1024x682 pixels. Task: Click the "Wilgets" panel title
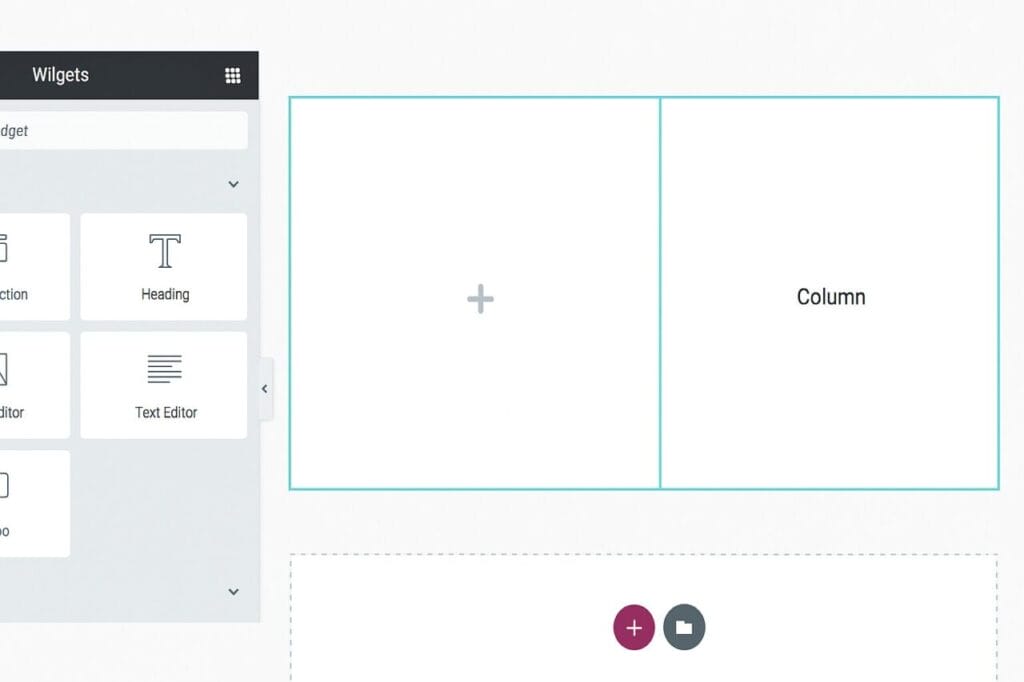(60, 75)
